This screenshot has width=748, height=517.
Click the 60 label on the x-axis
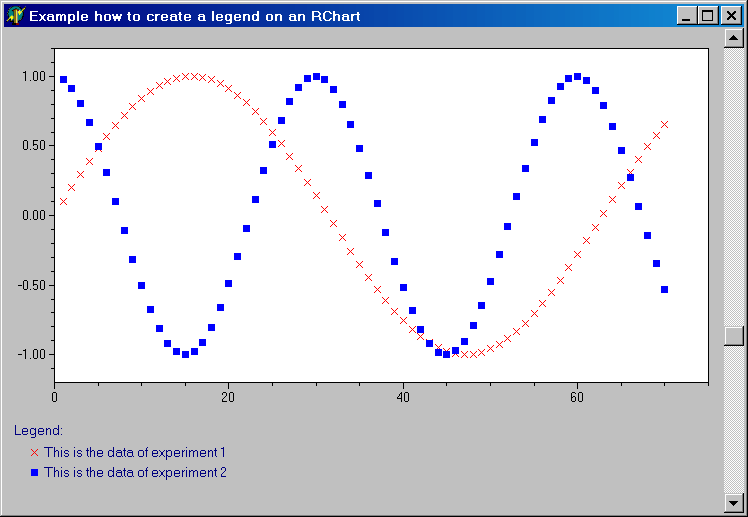click(577, 398)
